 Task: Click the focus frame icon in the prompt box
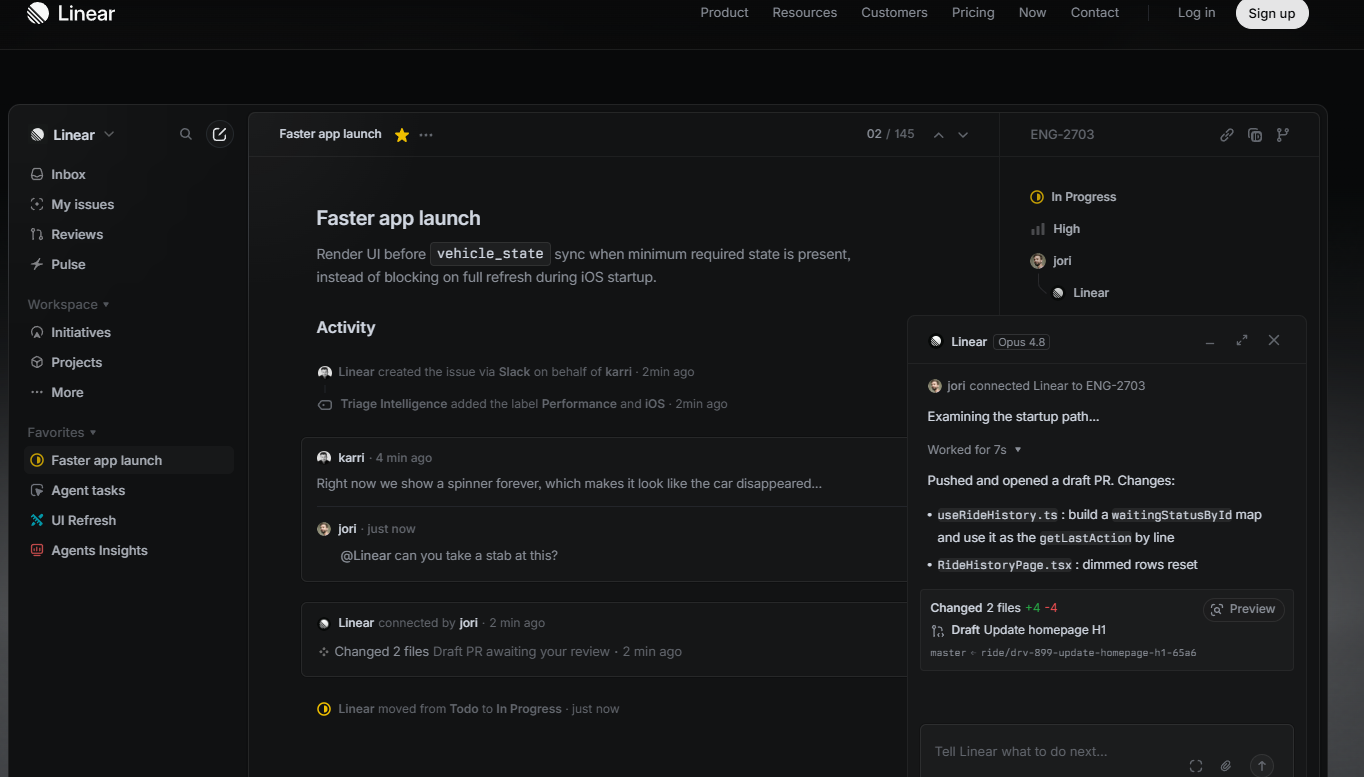coord(1196,766)
